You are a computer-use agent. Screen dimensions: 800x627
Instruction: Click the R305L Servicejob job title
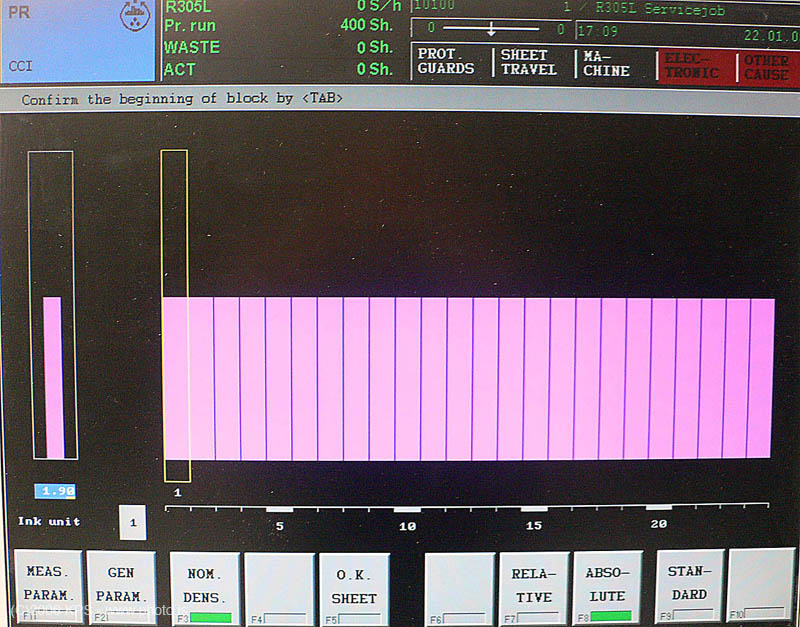(x=660, y=8)
